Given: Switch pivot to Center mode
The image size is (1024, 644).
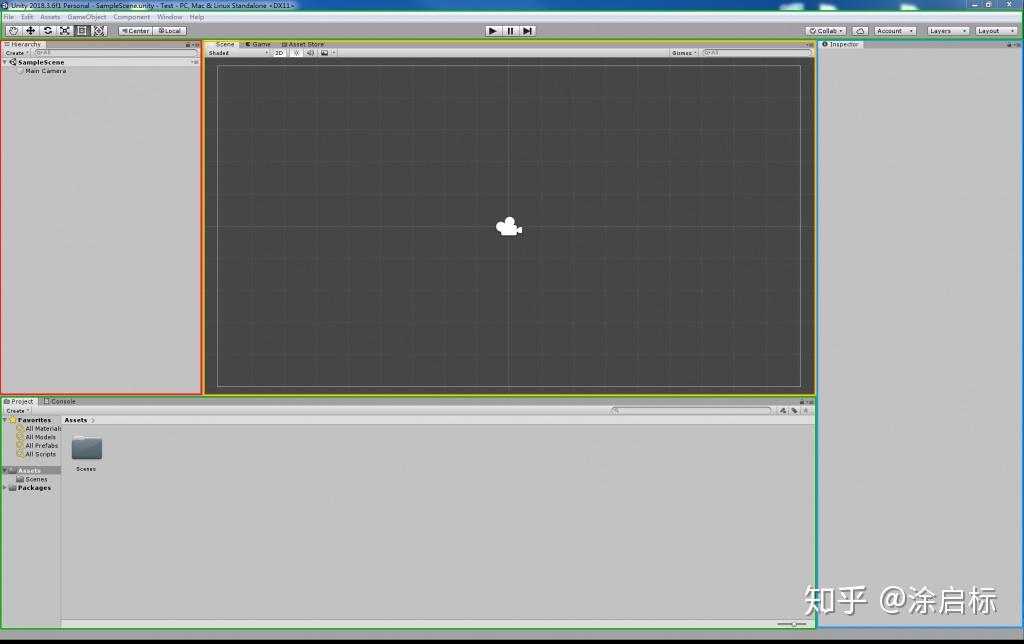Looking at the screenshot, I should [x=135, y=31].
